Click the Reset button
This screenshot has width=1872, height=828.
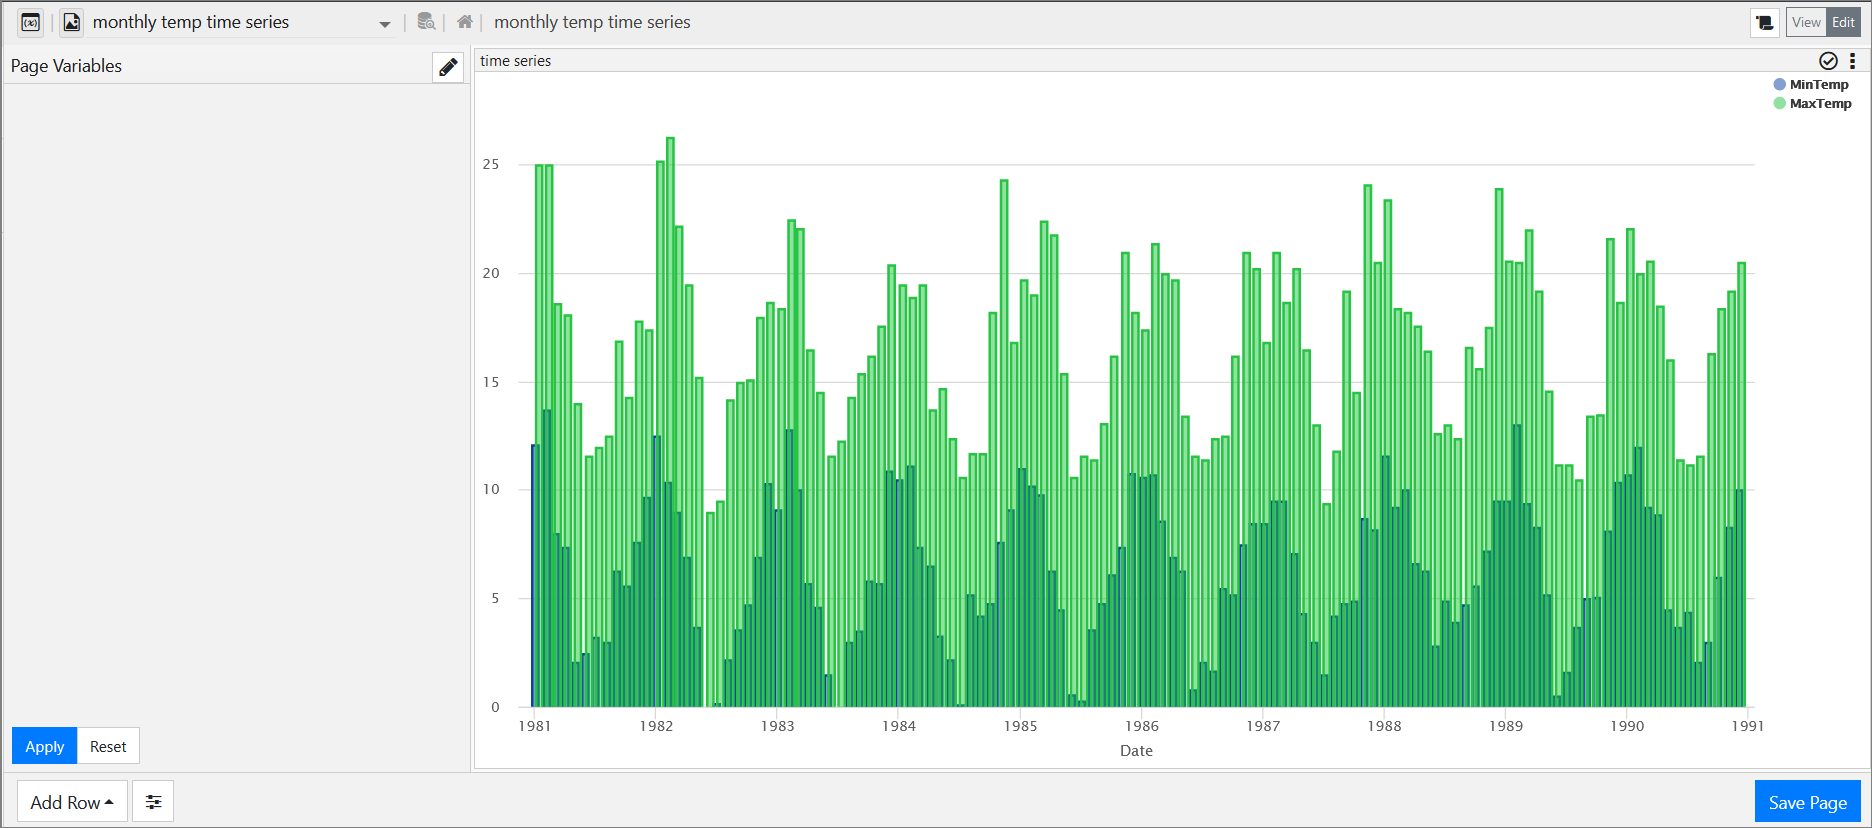tap(108, 746)
